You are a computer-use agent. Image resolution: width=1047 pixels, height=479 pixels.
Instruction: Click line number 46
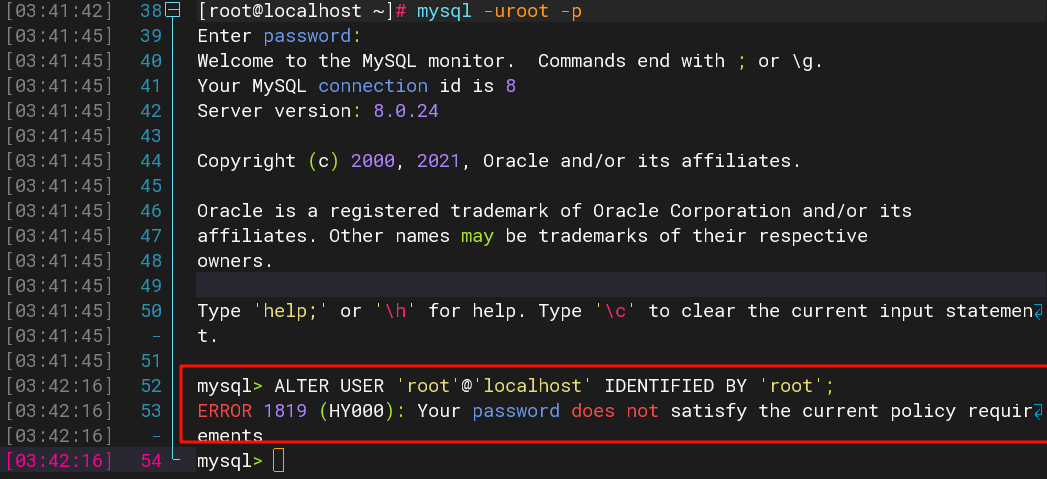pos(152,211)
